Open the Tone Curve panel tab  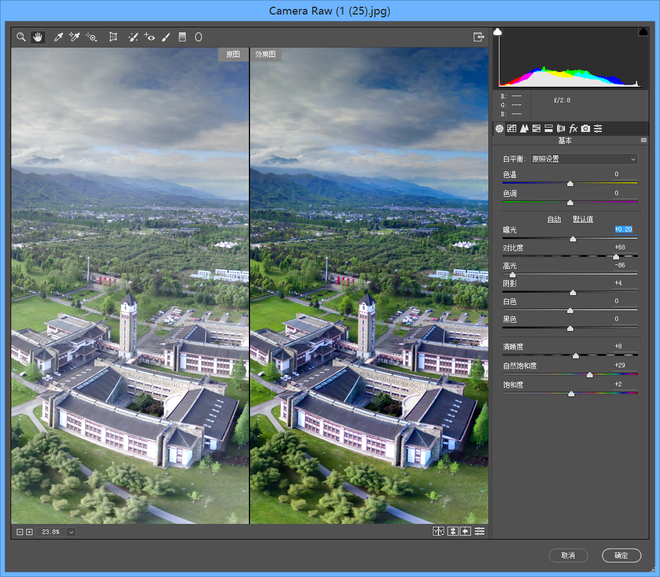[512, 128]
